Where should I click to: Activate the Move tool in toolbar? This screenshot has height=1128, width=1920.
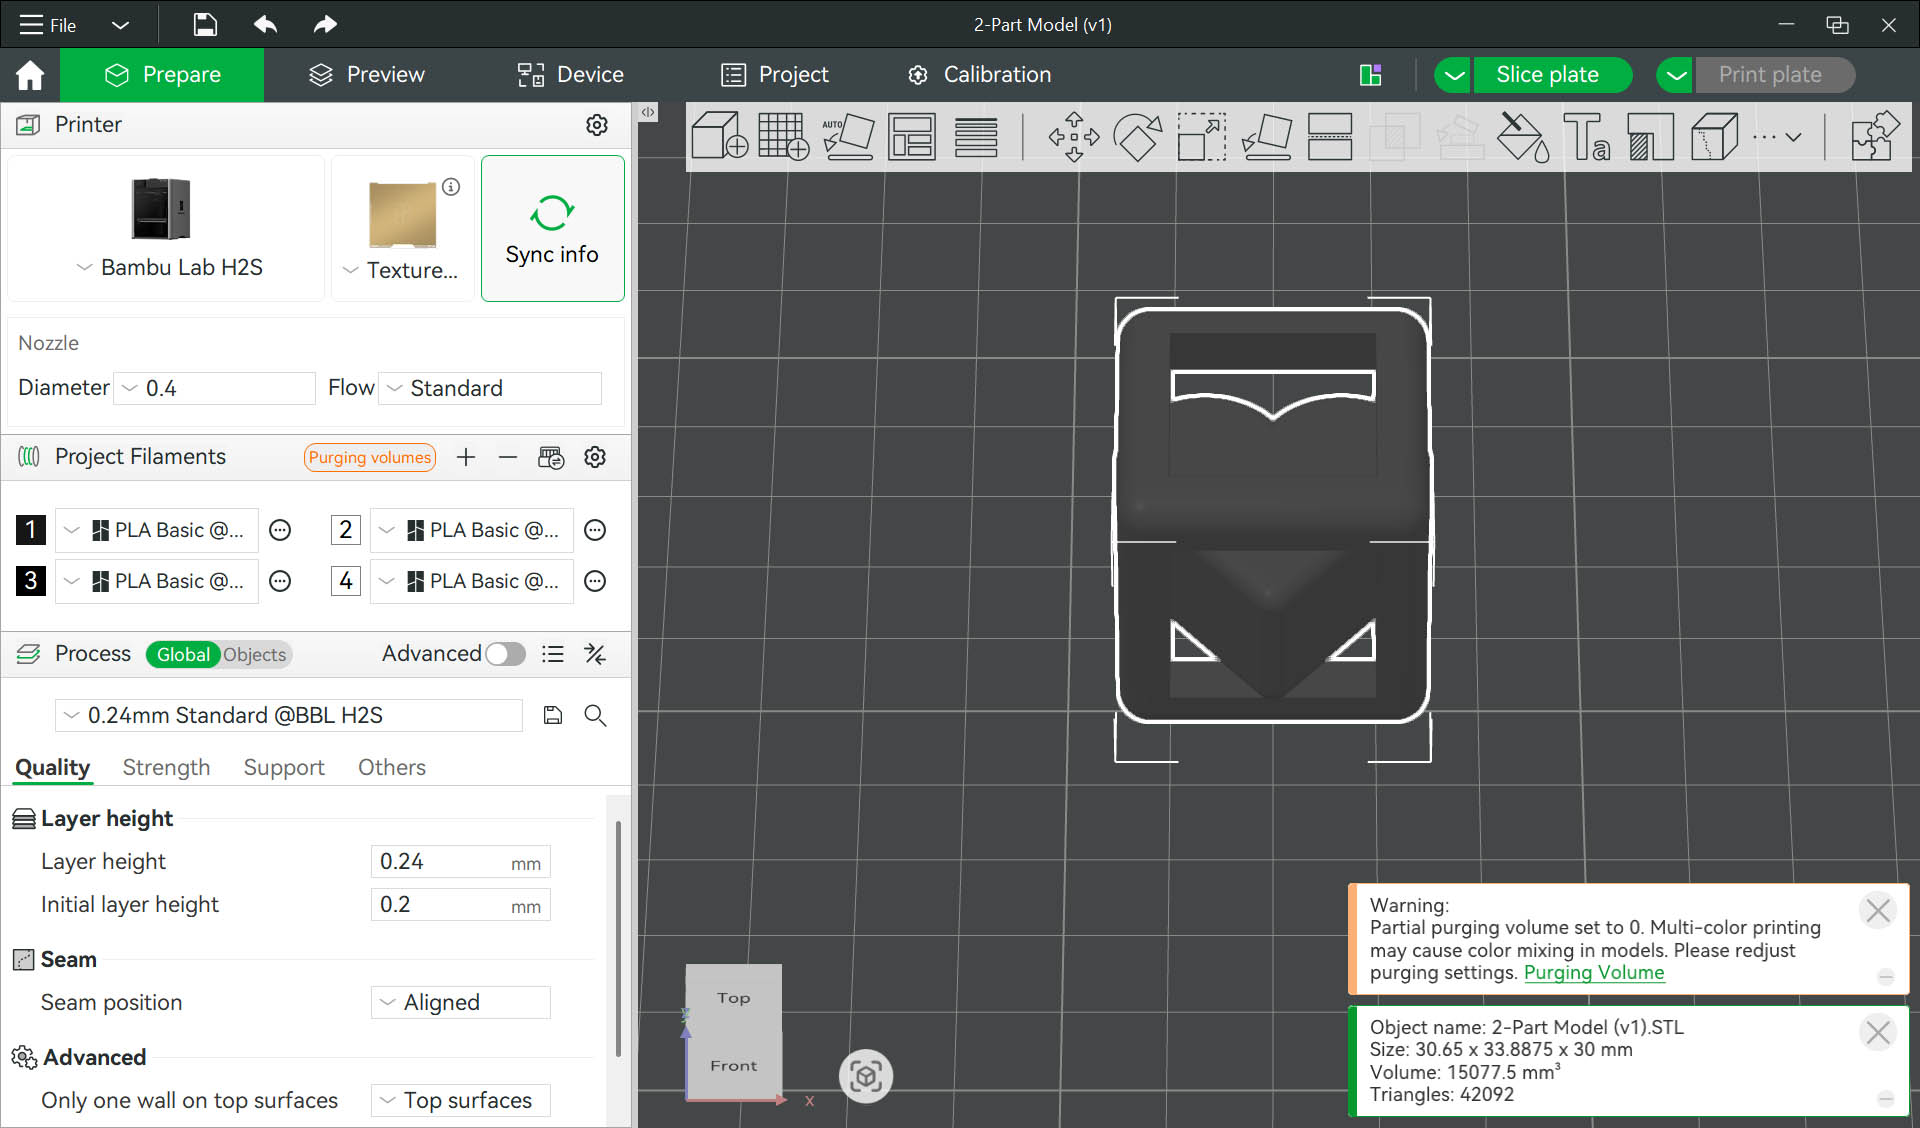click(1073, 136)
